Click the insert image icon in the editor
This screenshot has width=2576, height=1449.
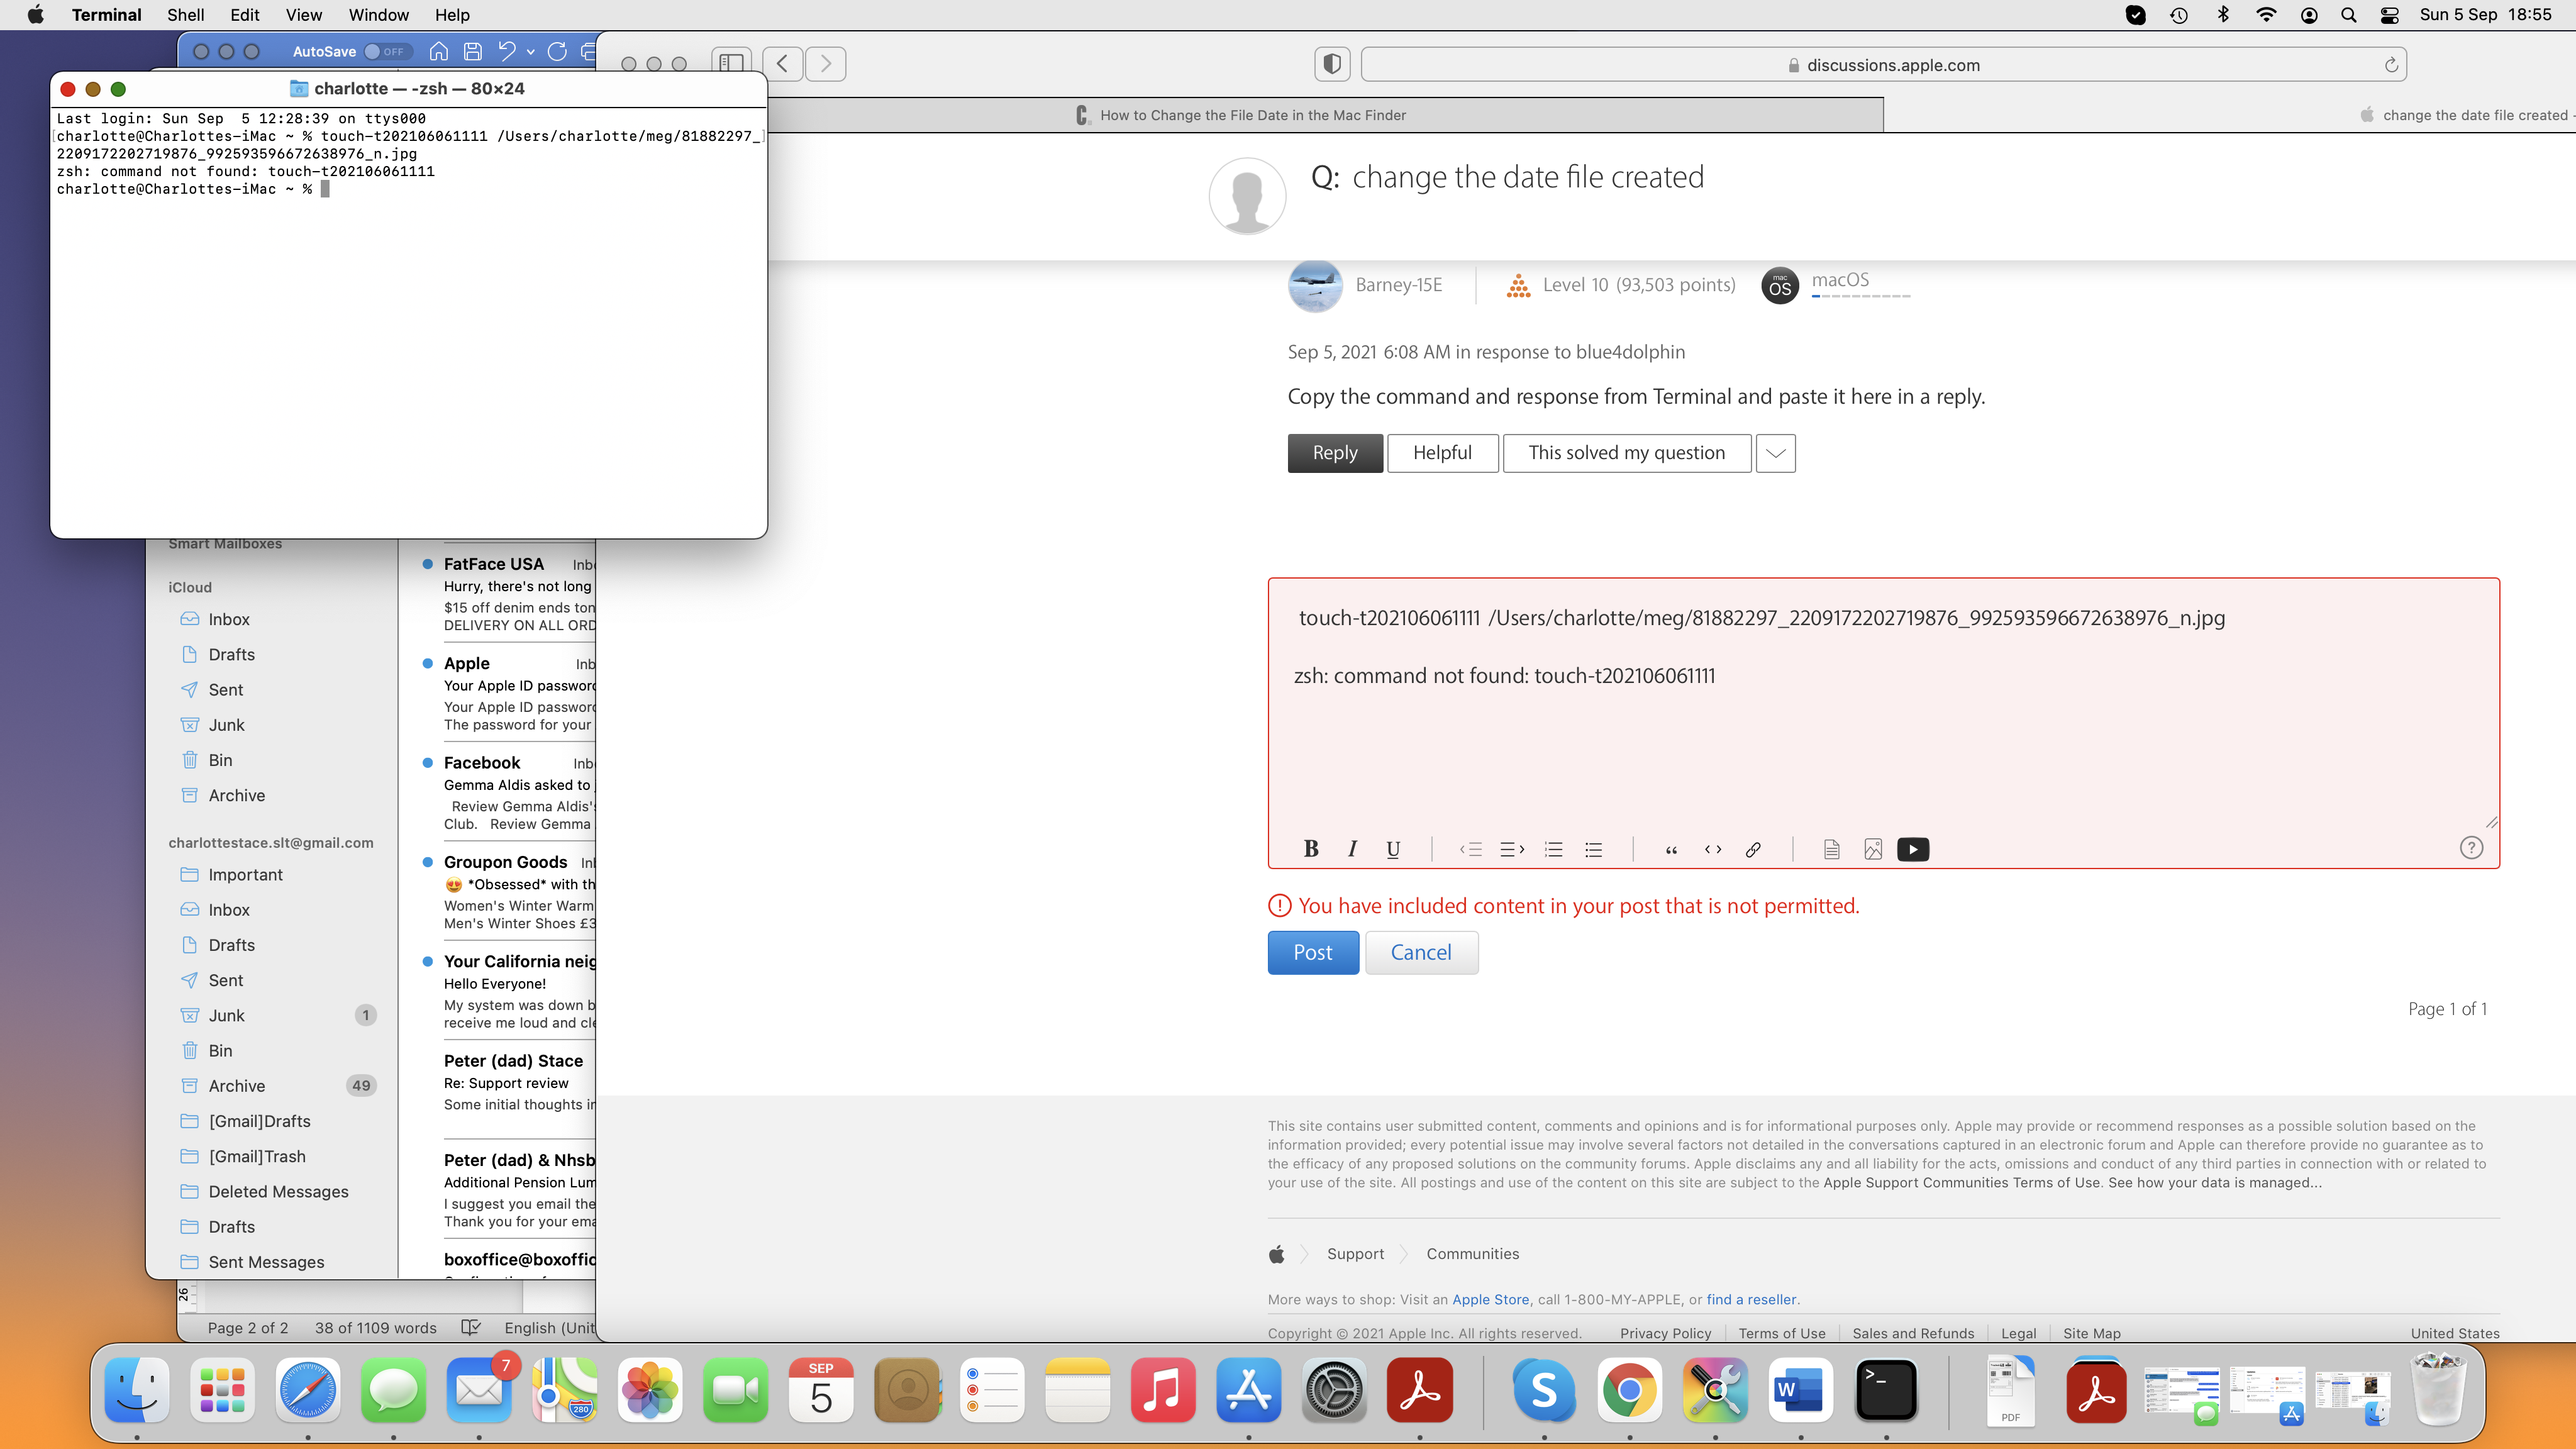click(x=1873, y=849)
